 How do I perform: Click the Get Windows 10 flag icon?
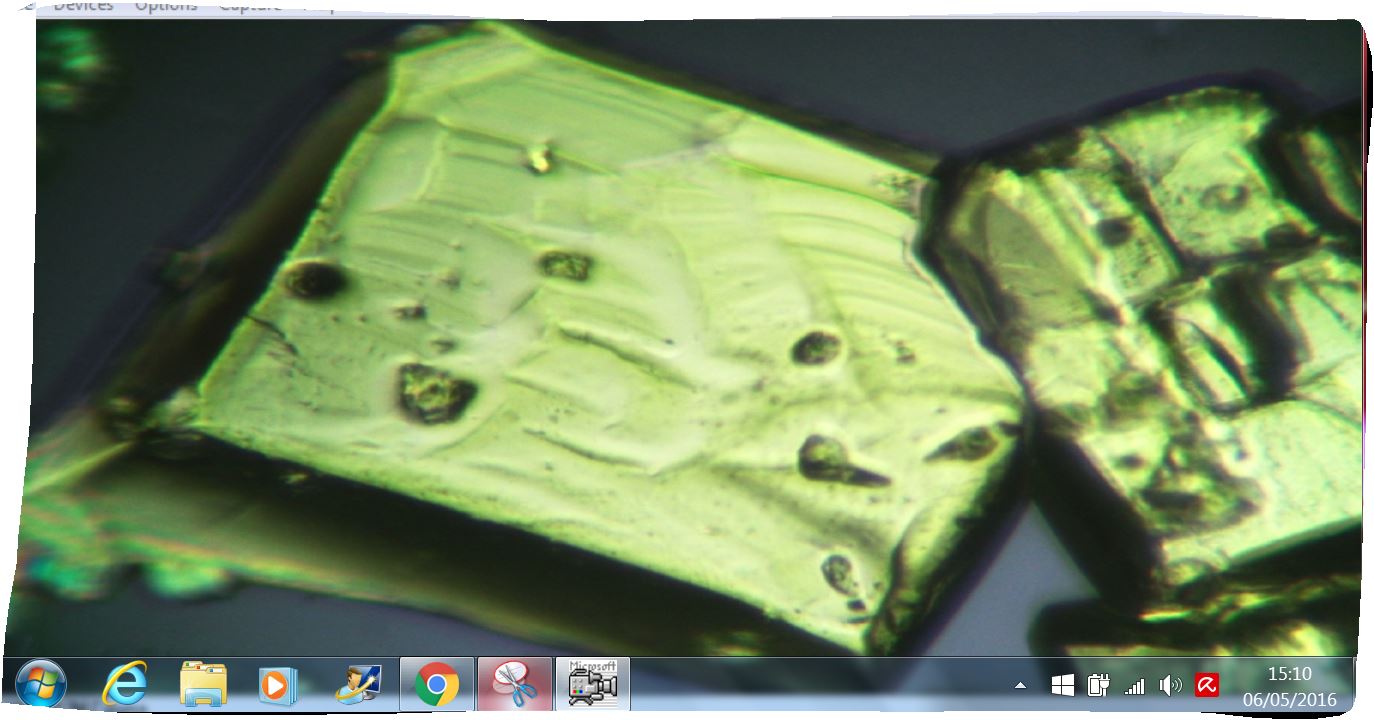[x=1062, y=686]
